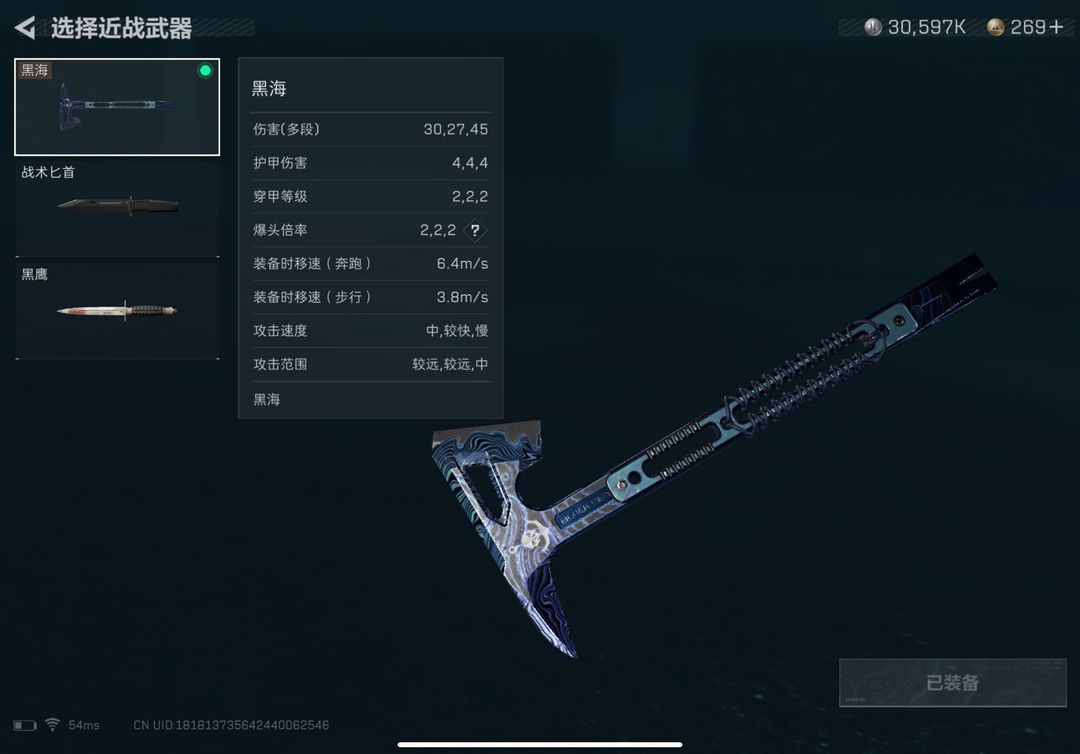
Task: Select the 黑海 axe thumbnail
Action: click(117, 107)
